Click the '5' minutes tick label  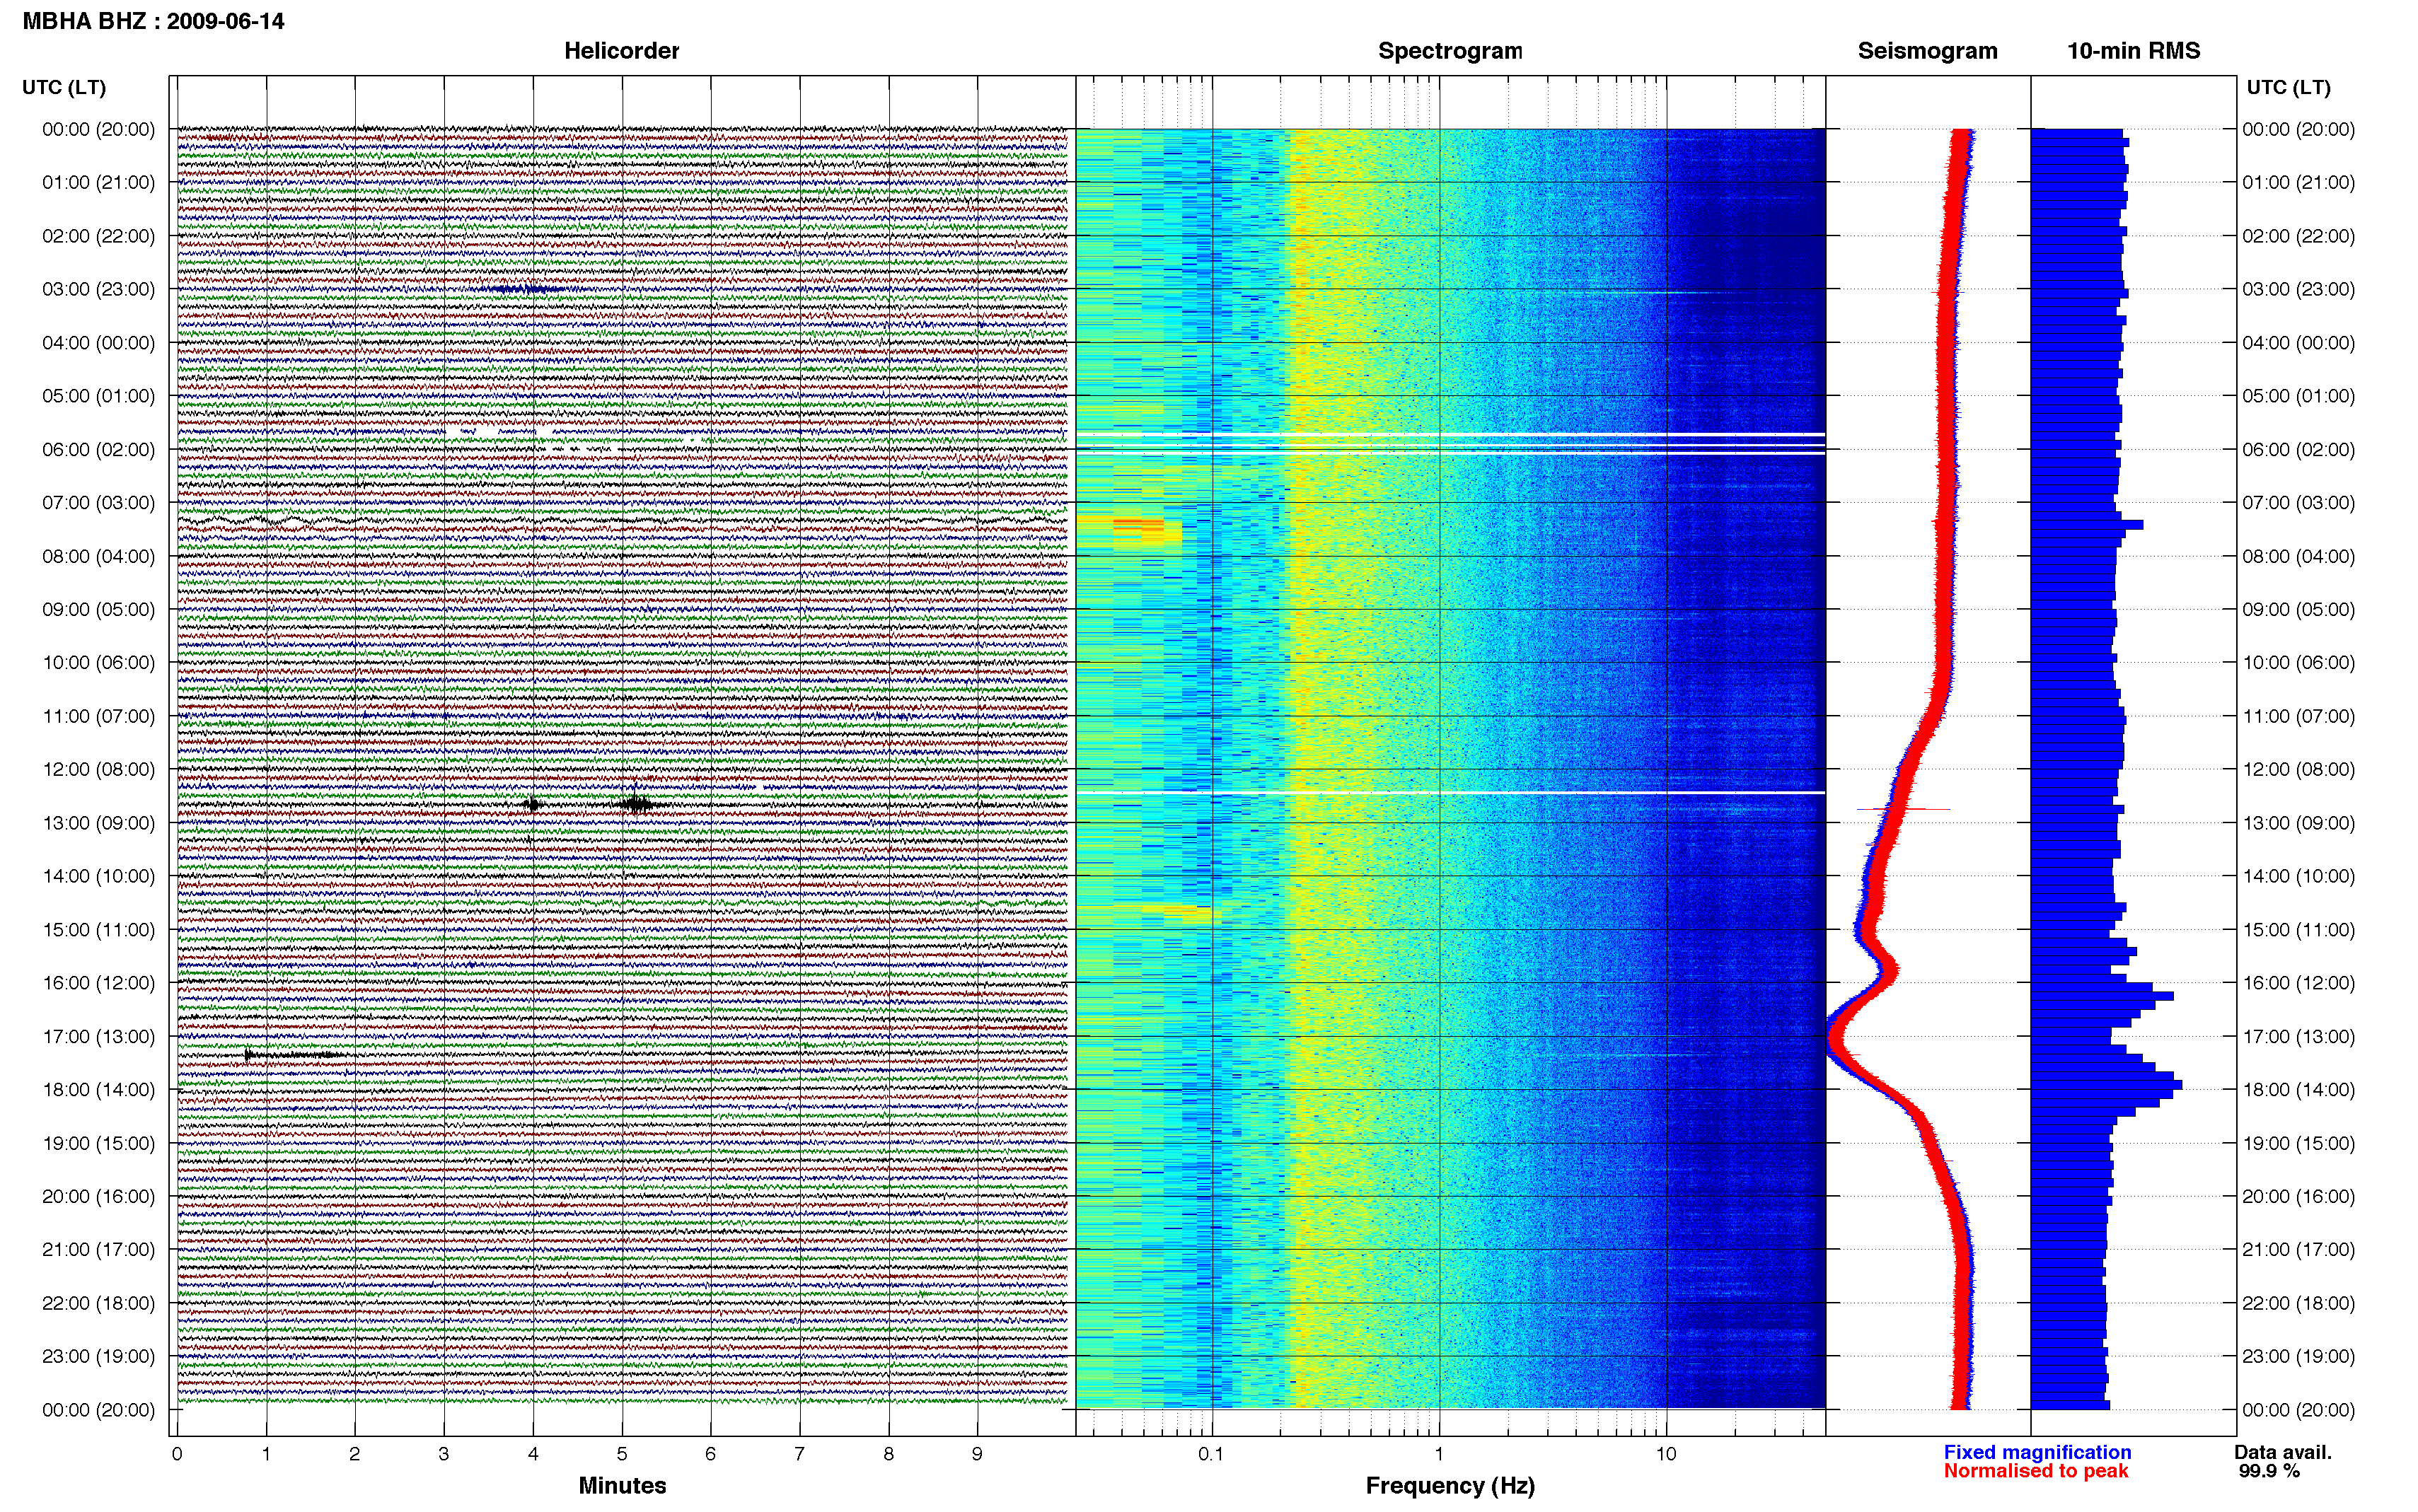[622, 1454]
